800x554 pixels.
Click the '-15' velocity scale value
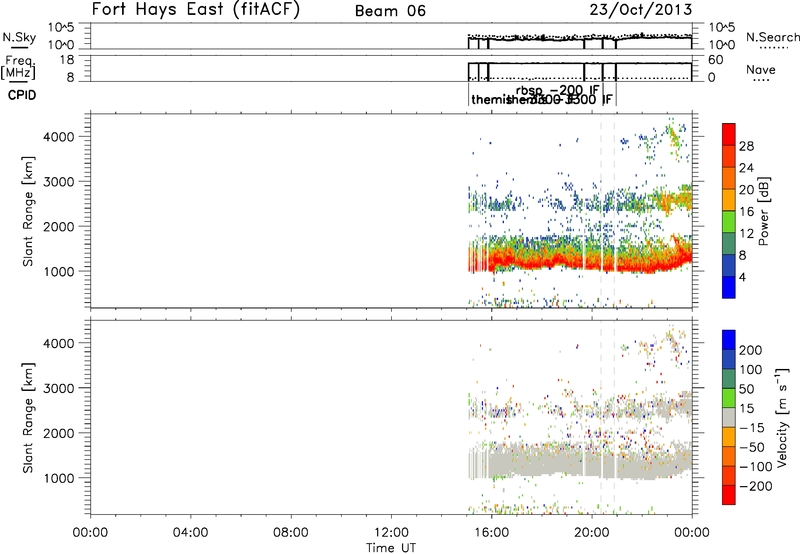click(752, 428)
